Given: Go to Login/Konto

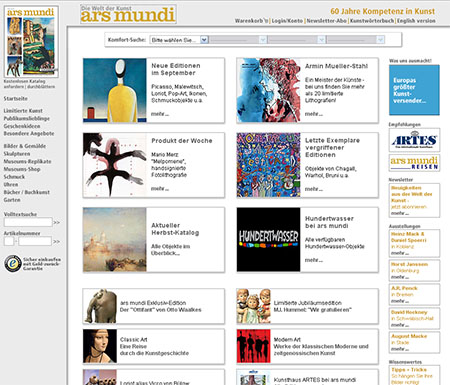Looking at the screenshot, I should click(287, 21).
